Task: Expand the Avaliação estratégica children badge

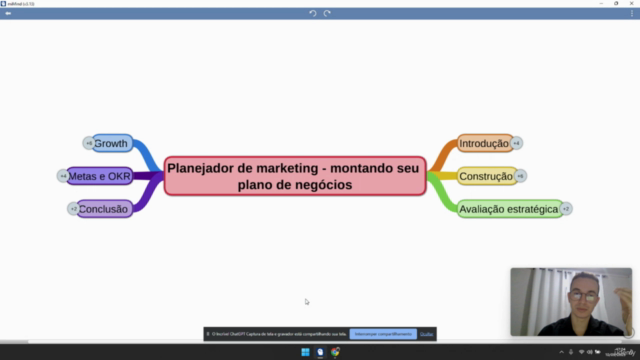Action: (566, 209)
